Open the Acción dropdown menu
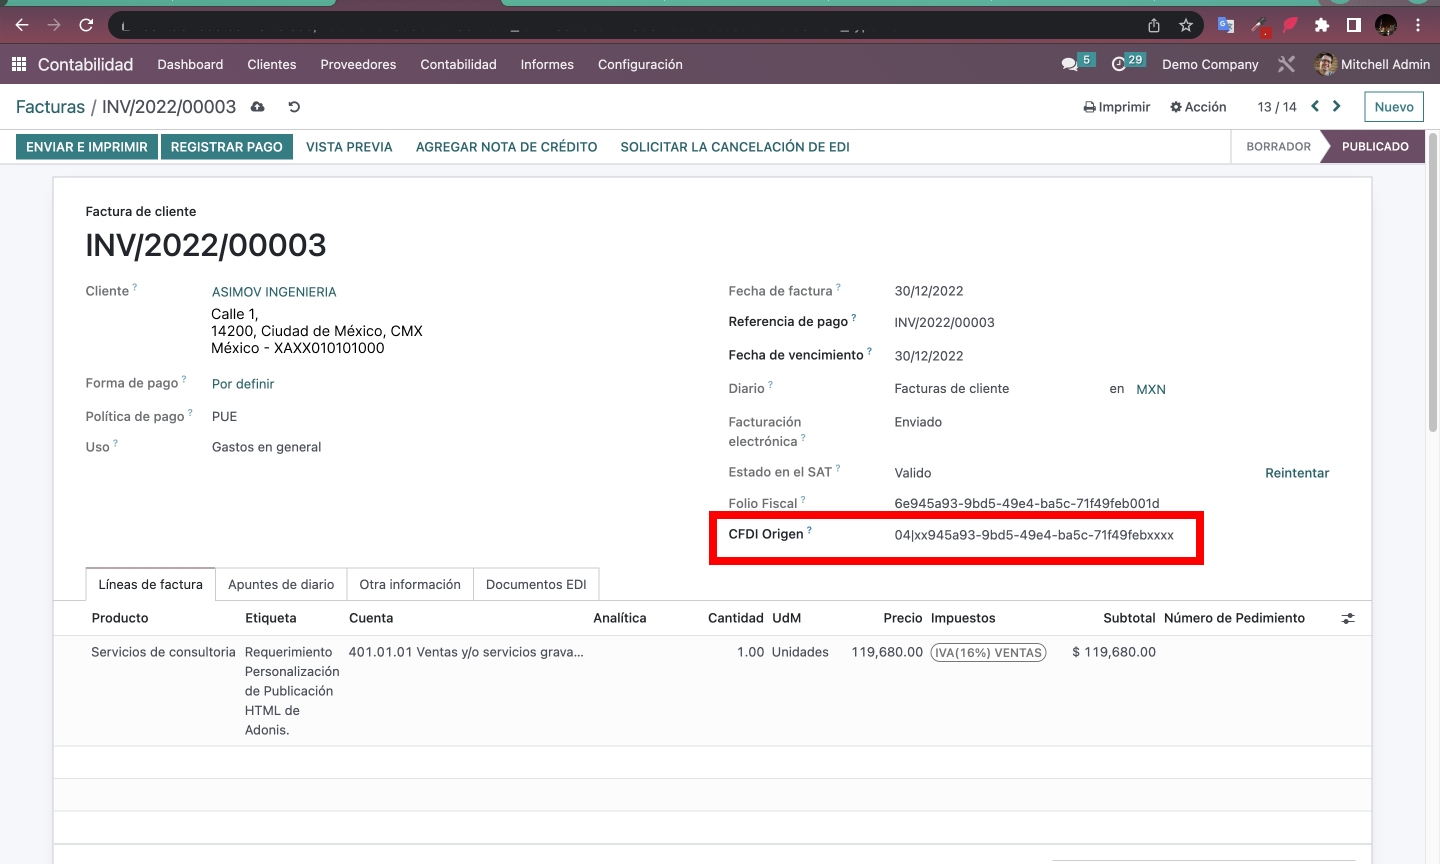Viewport: 1440px width, 864px height. tap(1198, 107)
